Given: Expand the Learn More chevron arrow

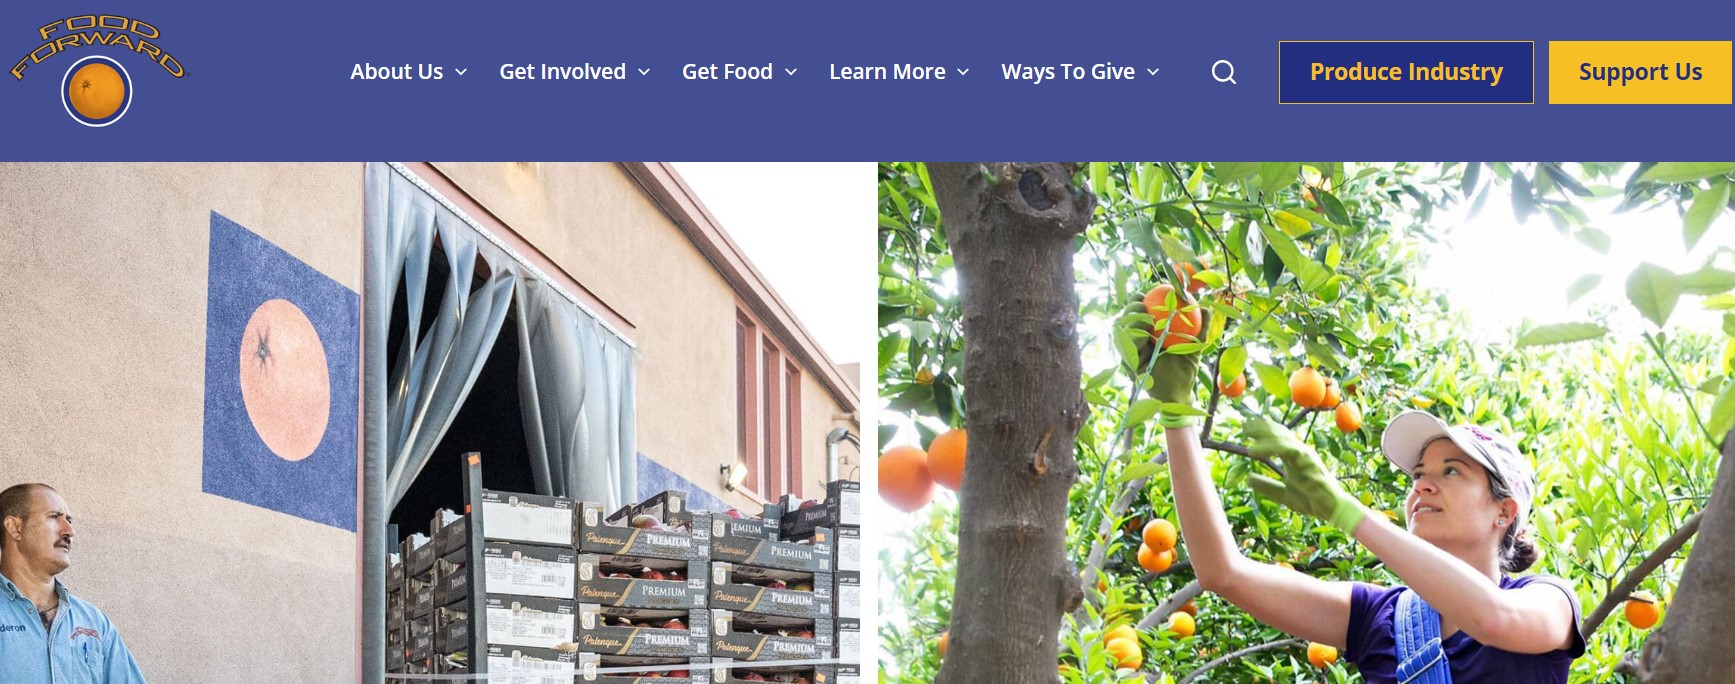Looking at the screenshot, I should [963, 72].
